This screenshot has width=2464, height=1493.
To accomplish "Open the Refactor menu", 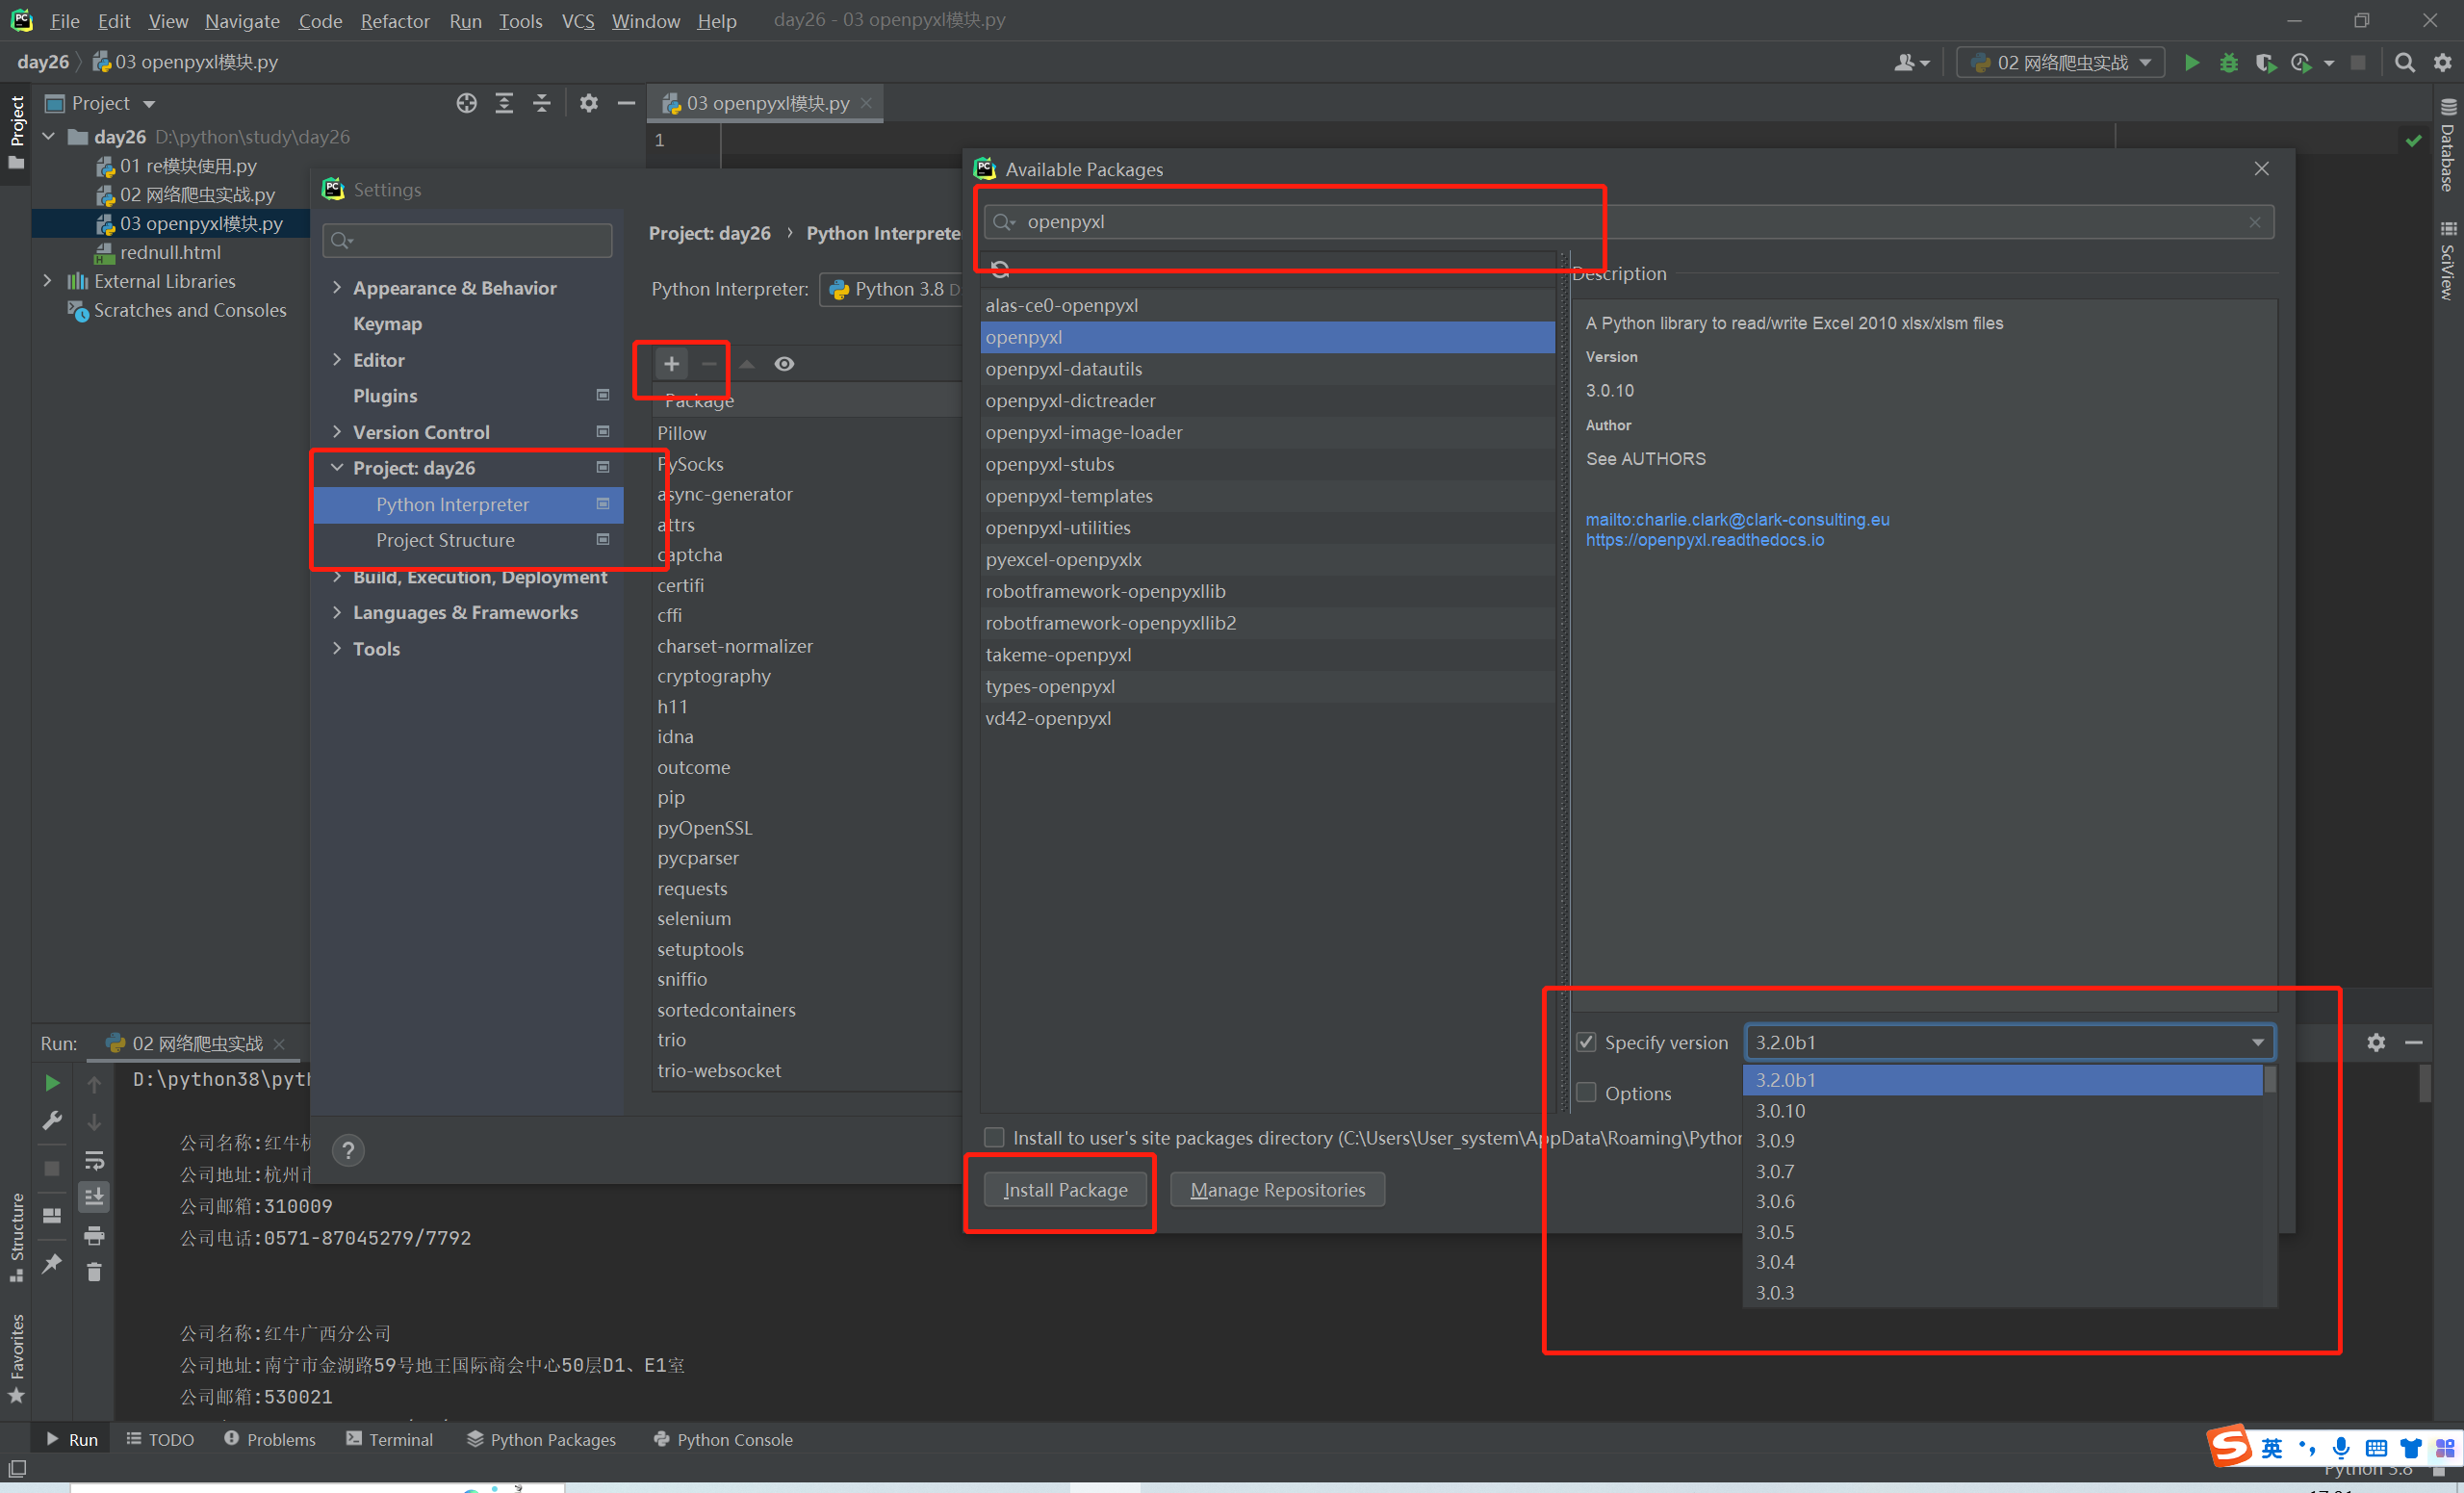I will coord(394,21).
